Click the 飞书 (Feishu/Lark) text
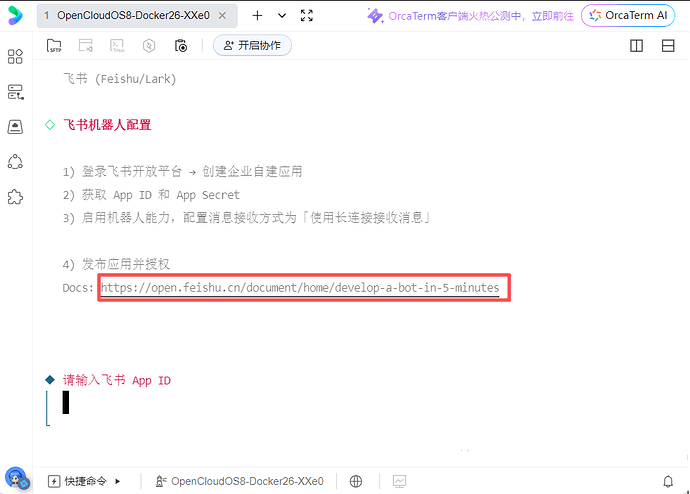Screen dimensions: 690x494 pos(120,79)
